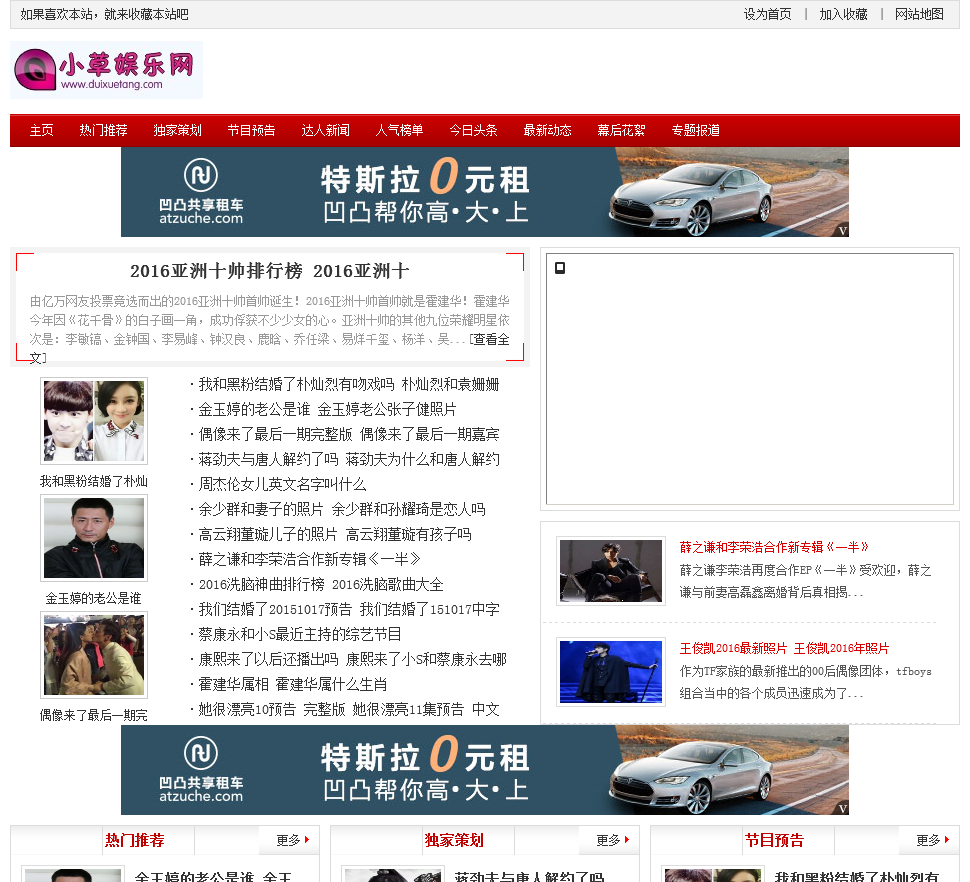Click caption 金玉婷的老公是谁 under photo

coord(93,598)
